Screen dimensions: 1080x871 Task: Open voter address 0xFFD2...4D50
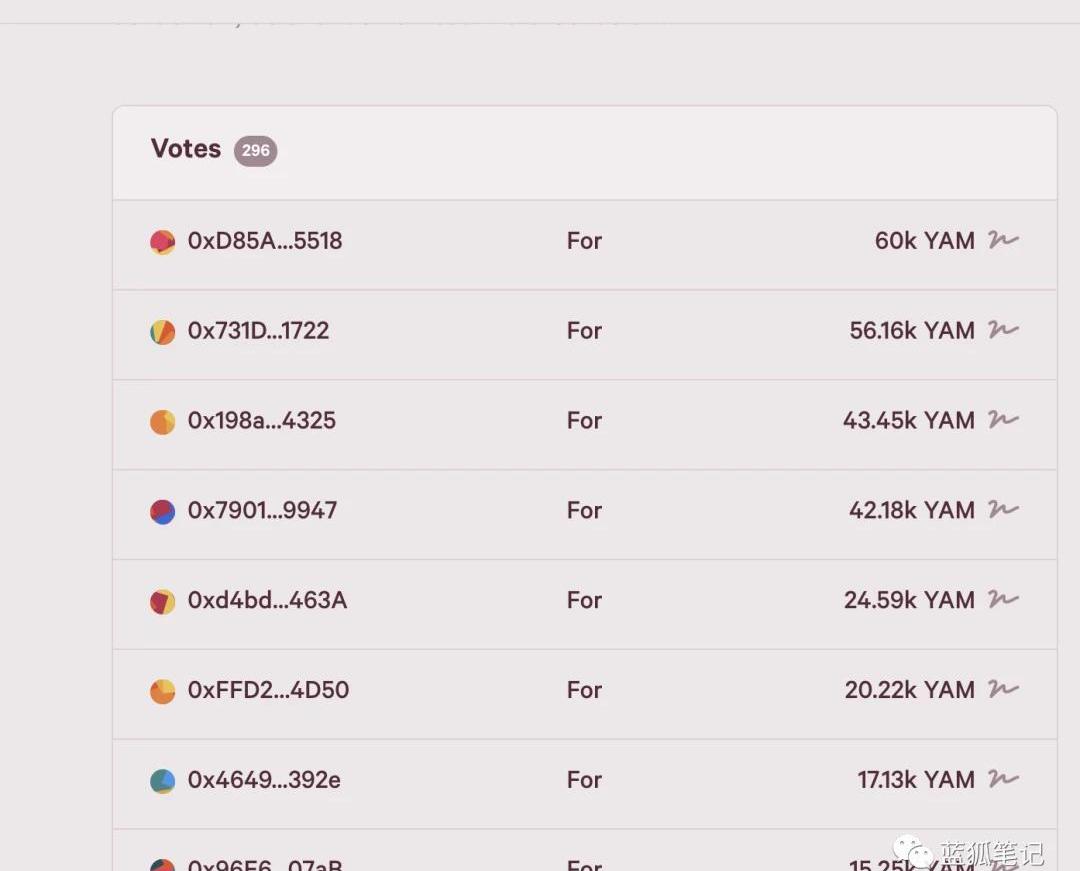269,689
